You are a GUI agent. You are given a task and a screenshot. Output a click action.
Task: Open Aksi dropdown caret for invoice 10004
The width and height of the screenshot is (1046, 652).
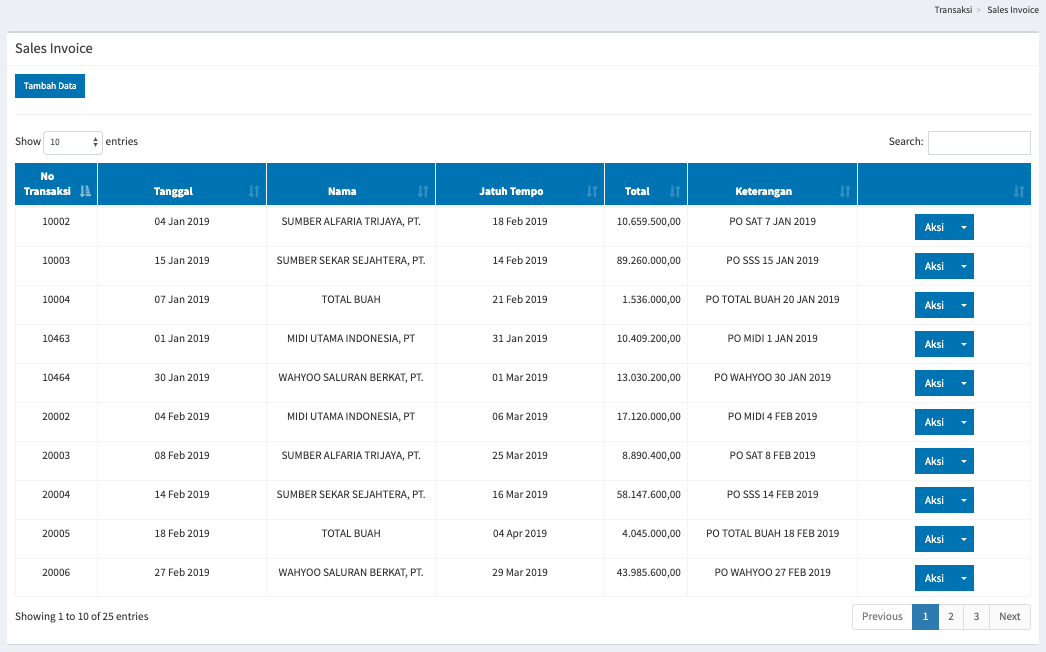point(963,305)
